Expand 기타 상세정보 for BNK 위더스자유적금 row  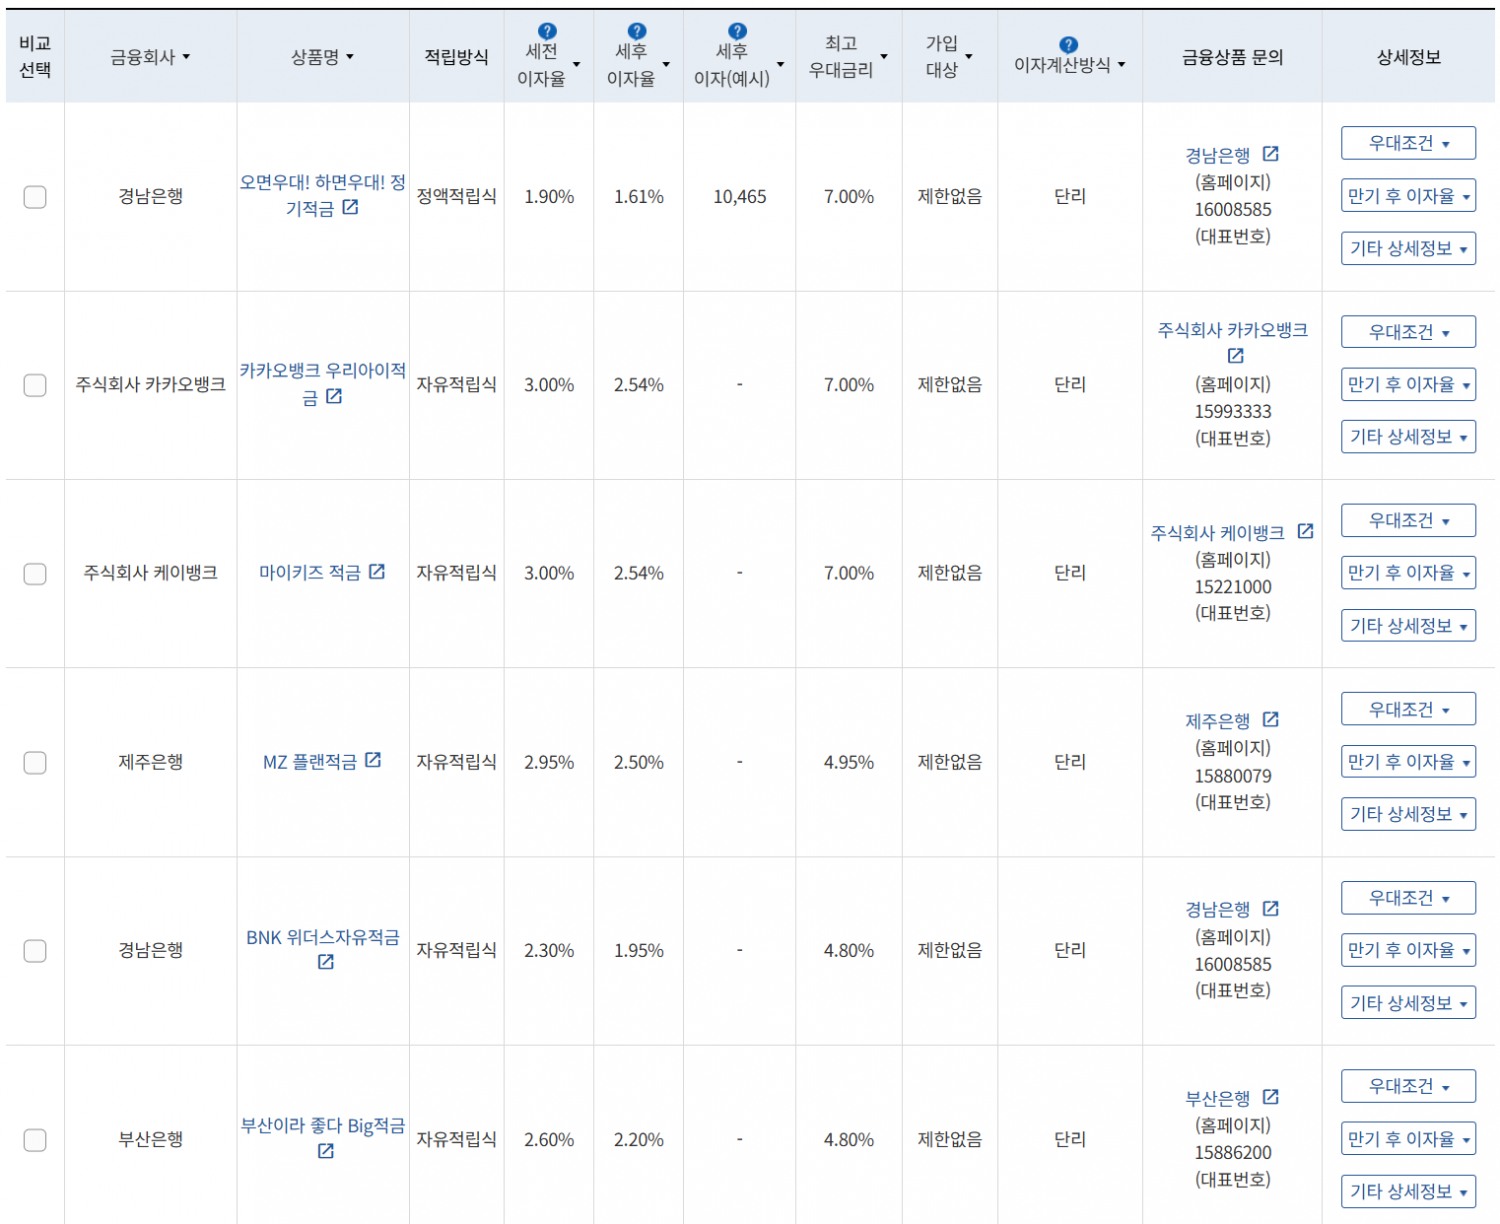click(x=1408, y=1003)
